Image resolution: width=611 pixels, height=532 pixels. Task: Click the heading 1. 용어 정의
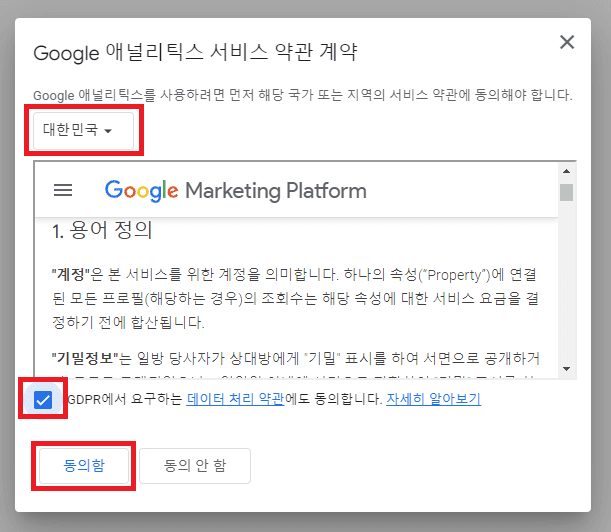pyautogui.click(x=102, y=230)
